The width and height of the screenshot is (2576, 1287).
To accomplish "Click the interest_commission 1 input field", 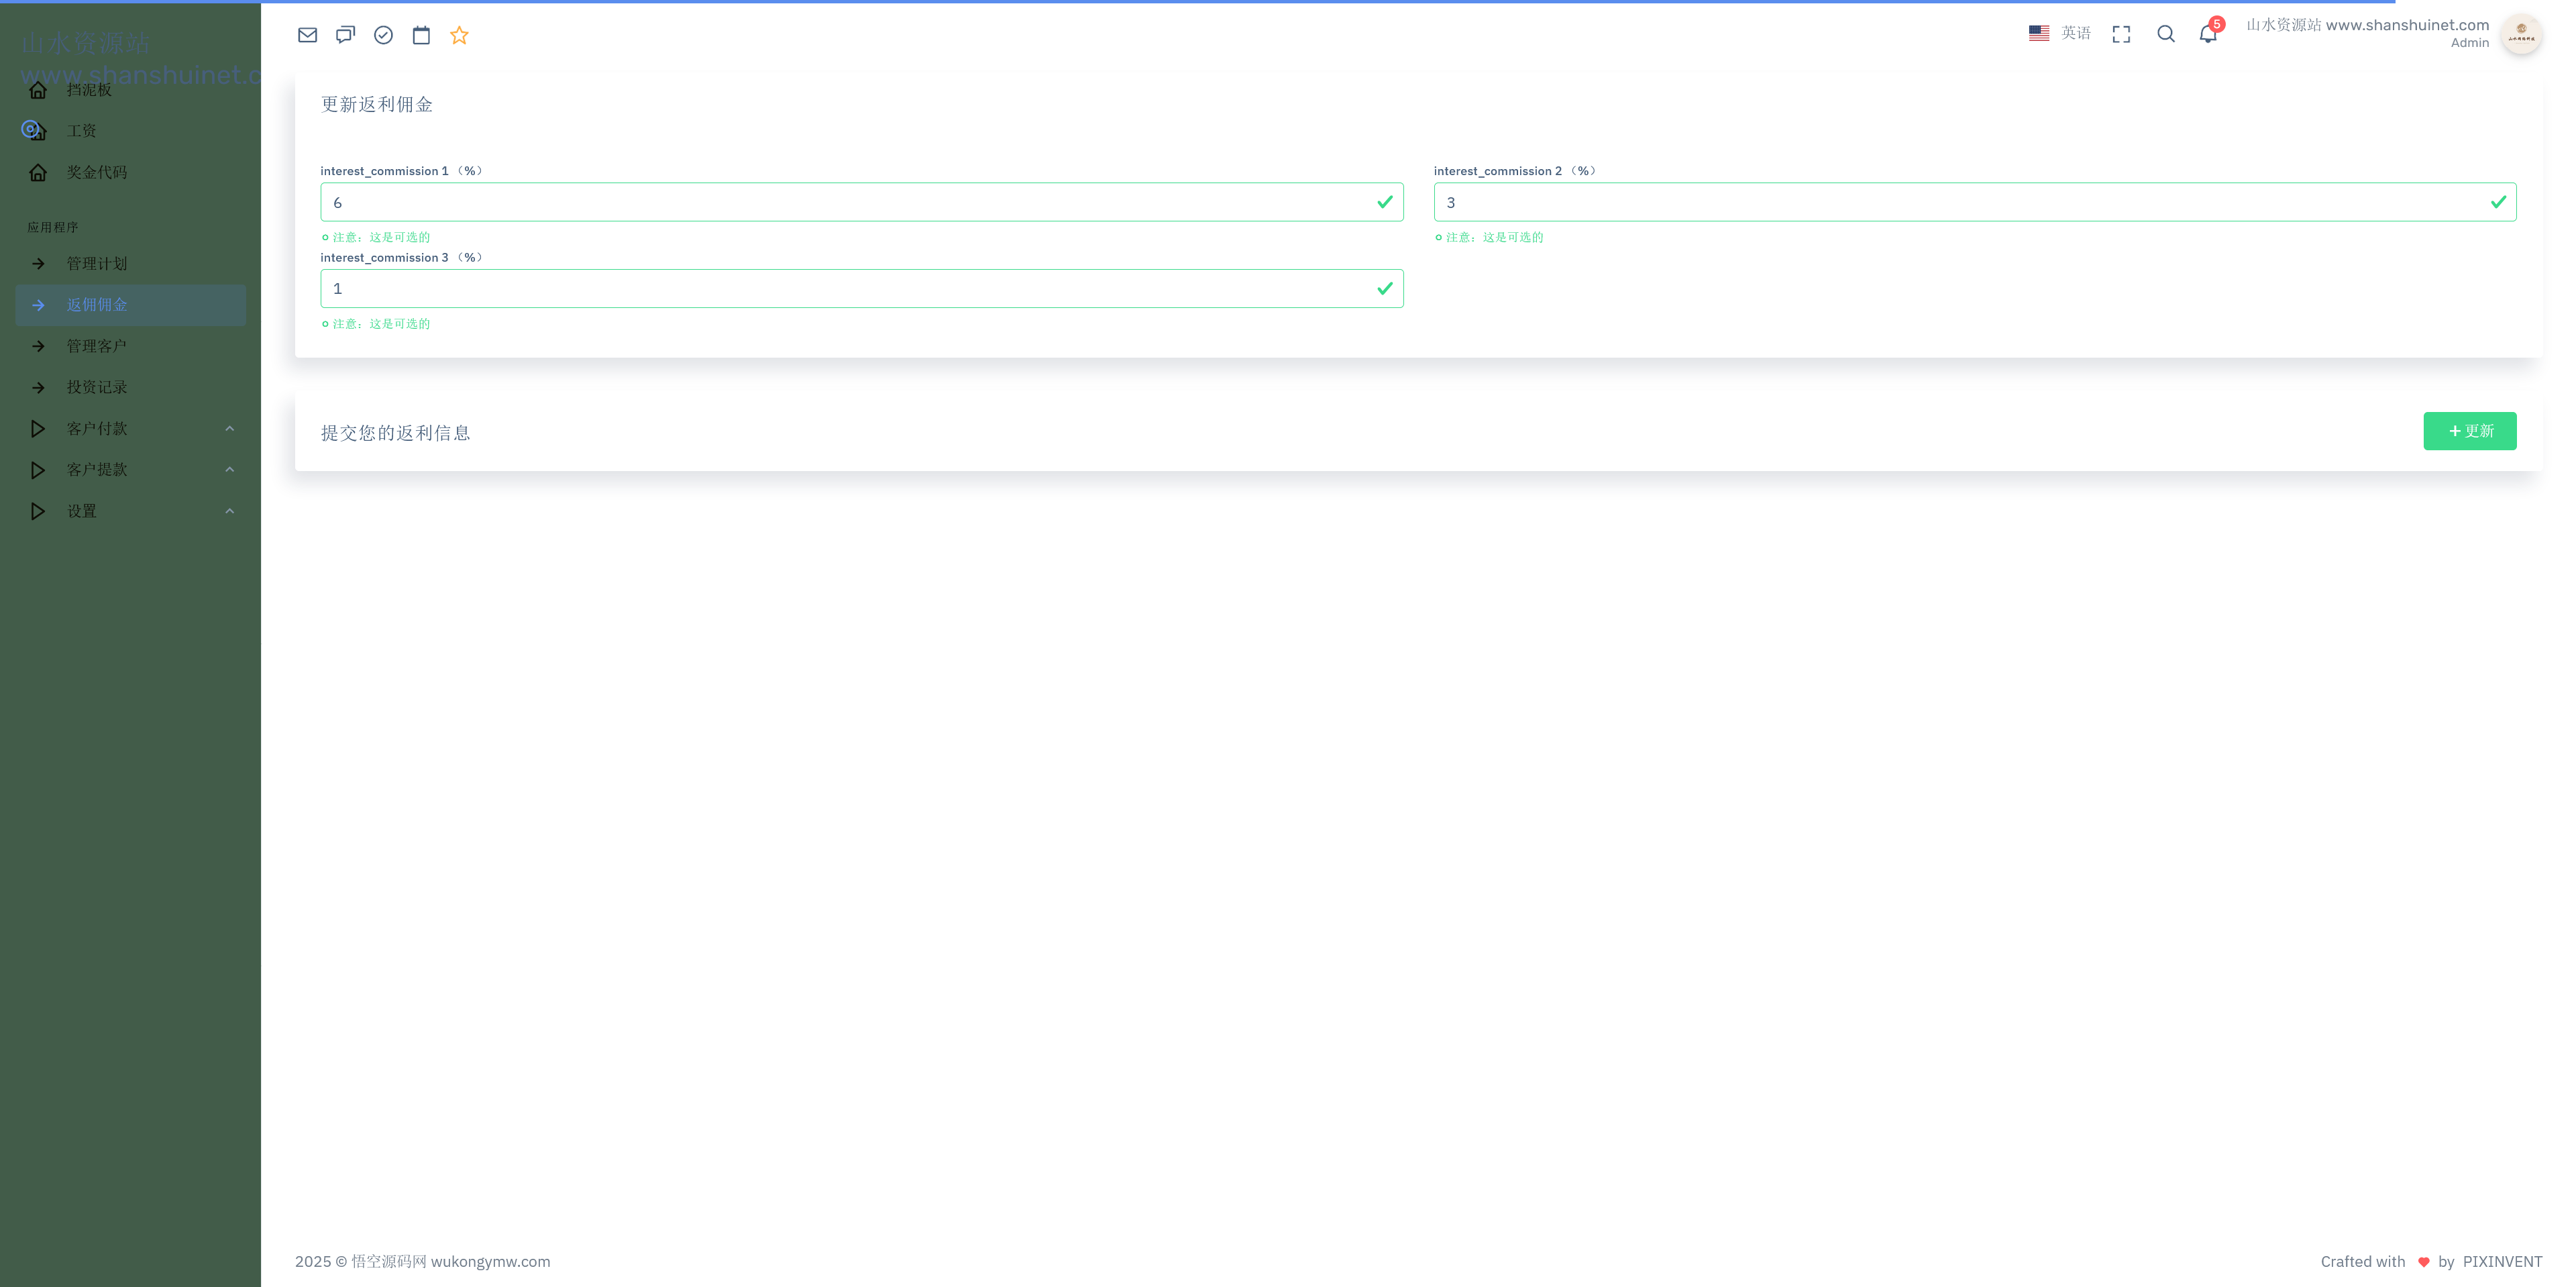I will click(850, 202).
